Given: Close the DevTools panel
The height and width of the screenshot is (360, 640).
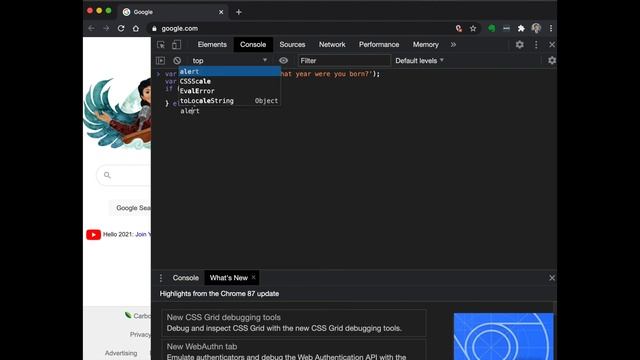Looking at the screenshot, I should 552,44.
